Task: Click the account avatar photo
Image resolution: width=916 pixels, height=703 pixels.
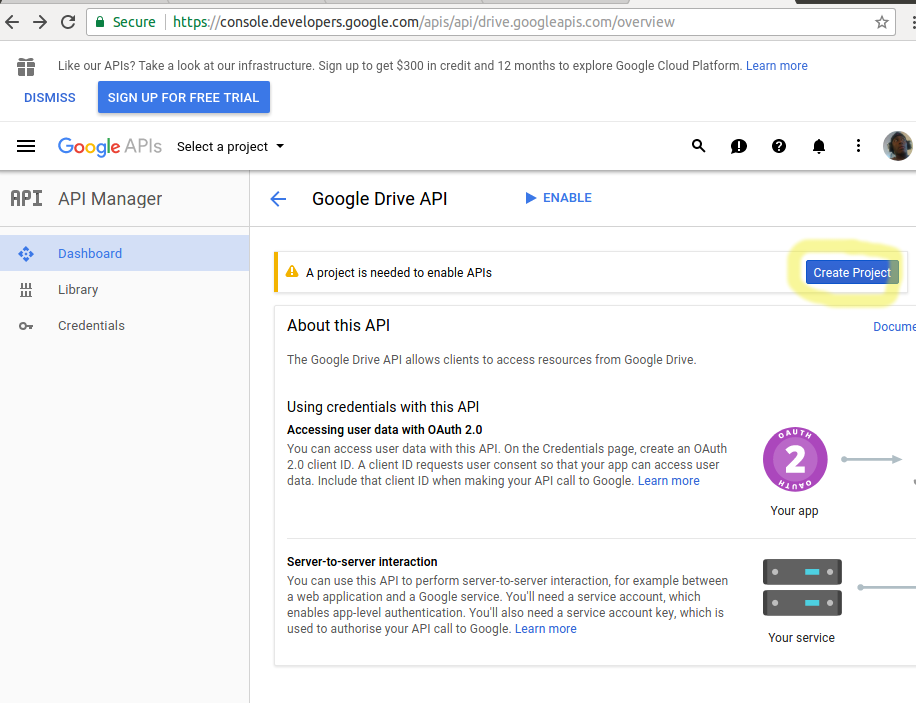Action: click(897, 146)
